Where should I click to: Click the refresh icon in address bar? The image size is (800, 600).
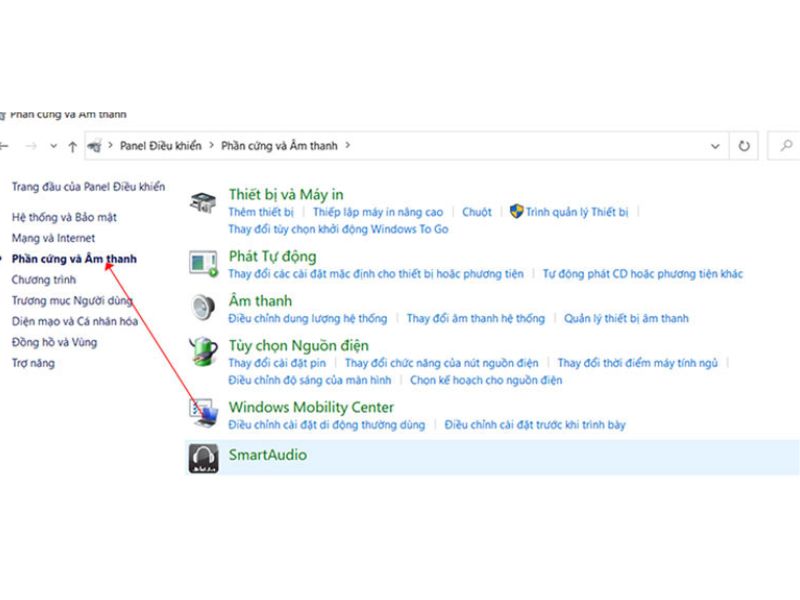(744, 146)
